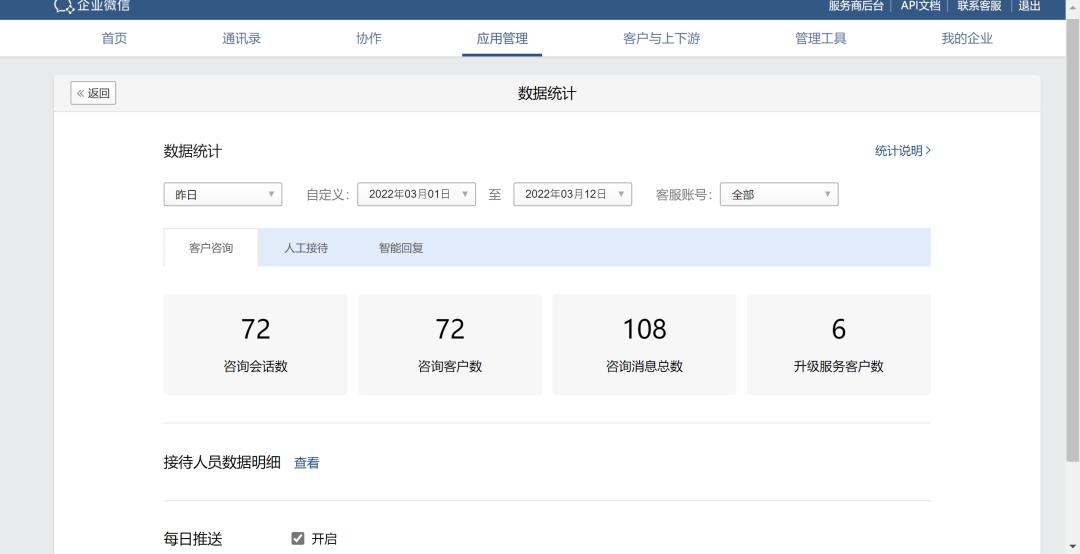The height and width of the screenshot is (554, 1080).
Task: Open 管理工具 navigation tab
Action: click(820, 39)
